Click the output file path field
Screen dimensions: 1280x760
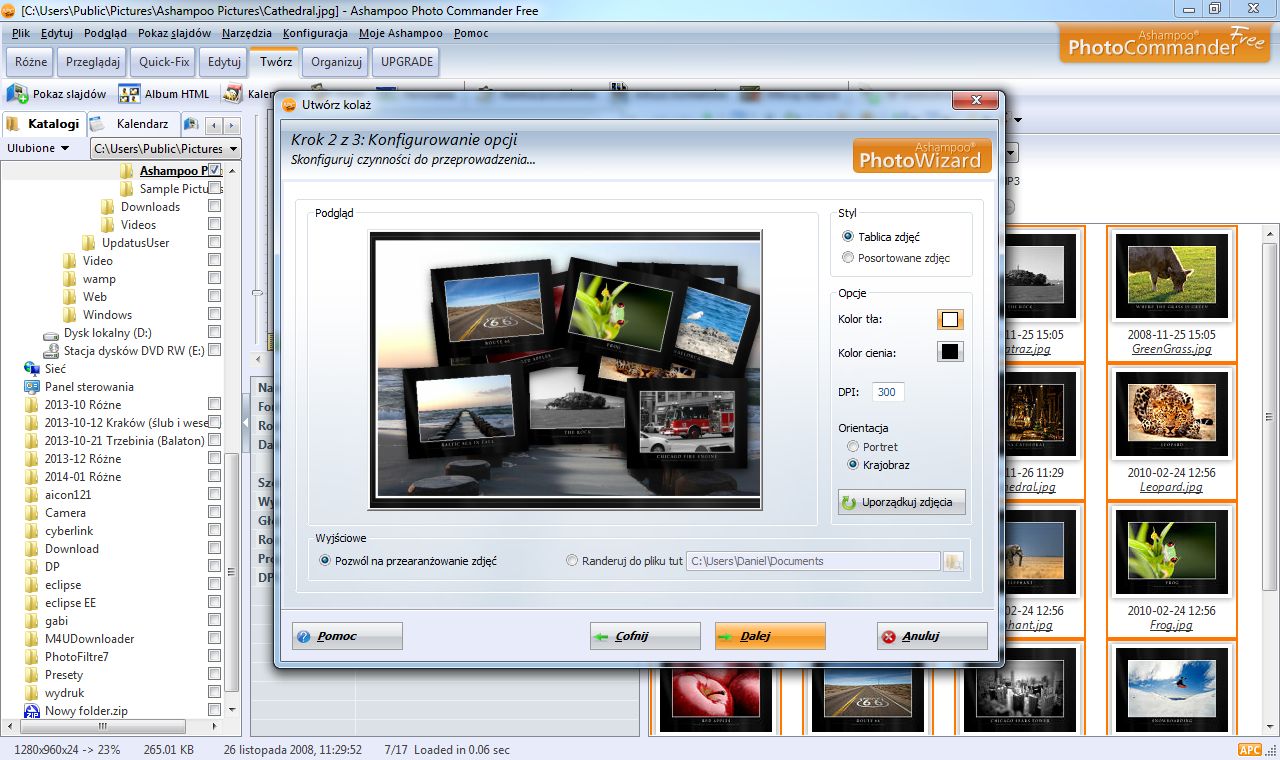pyautogui.click(x=813, y=561)
